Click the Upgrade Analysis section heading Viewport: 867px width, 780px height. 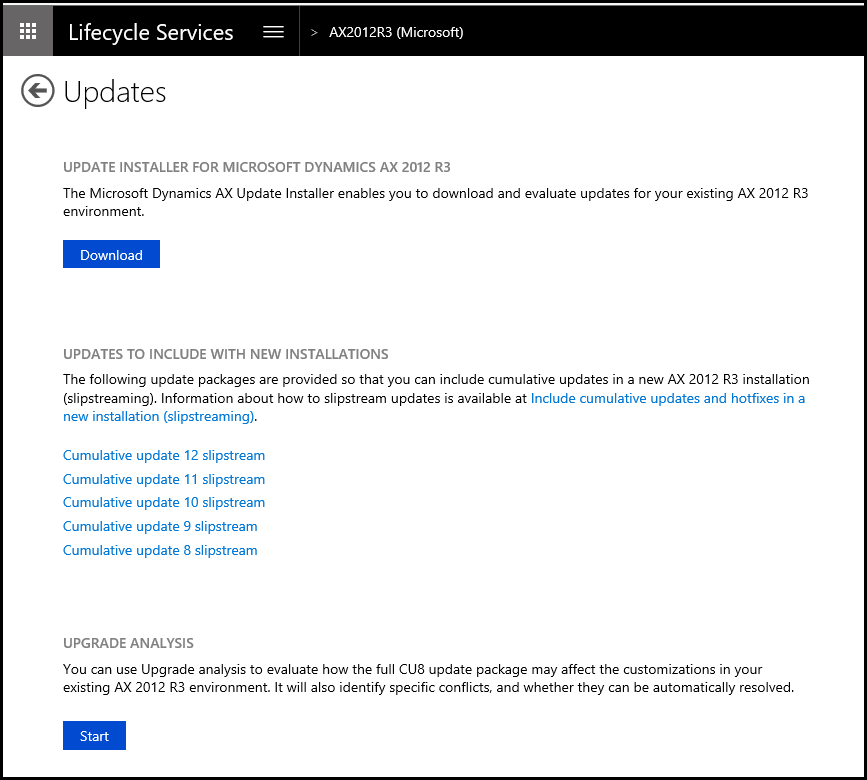(128, 643)
